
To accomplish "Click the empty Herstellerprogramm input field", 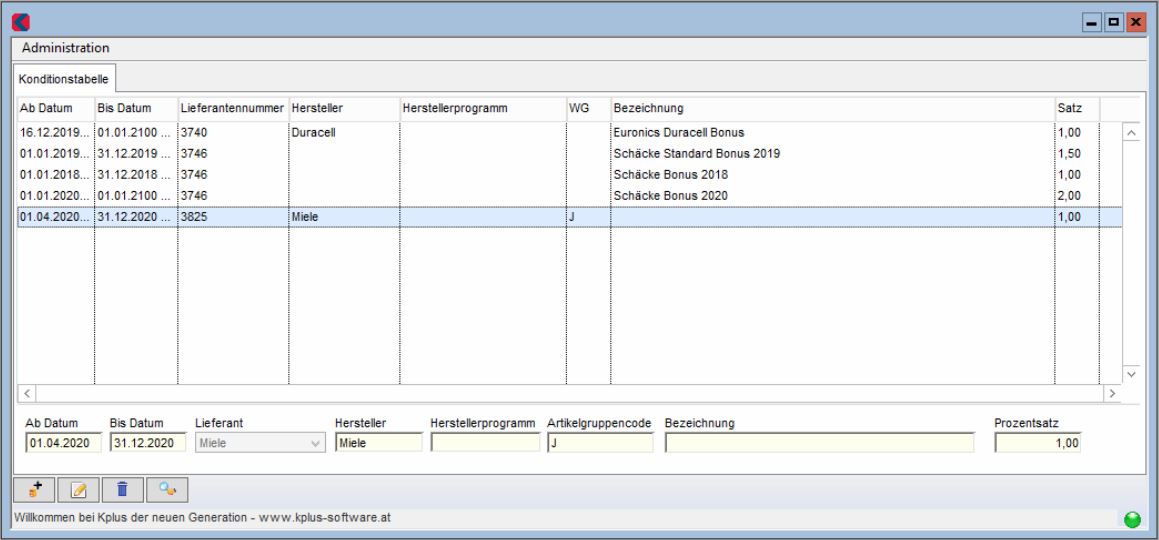I will click(x=486, y=443).
